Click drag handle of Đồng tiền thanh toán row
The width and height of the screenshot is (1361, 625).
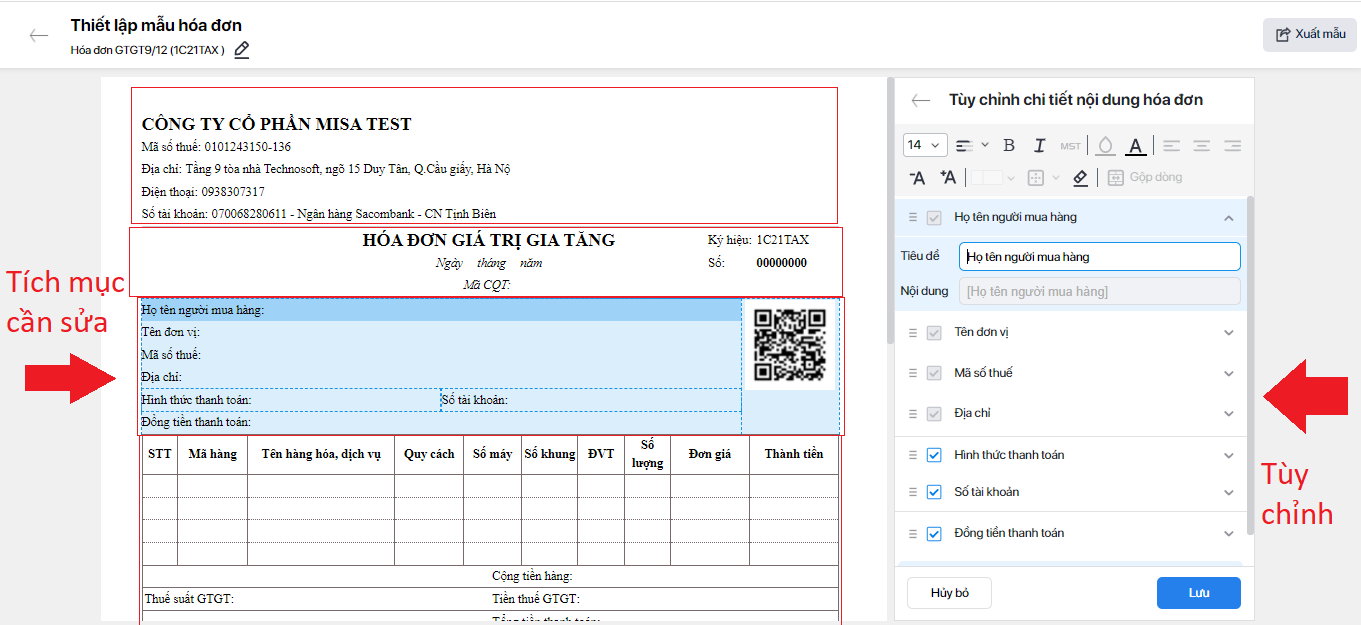[912, 533]
